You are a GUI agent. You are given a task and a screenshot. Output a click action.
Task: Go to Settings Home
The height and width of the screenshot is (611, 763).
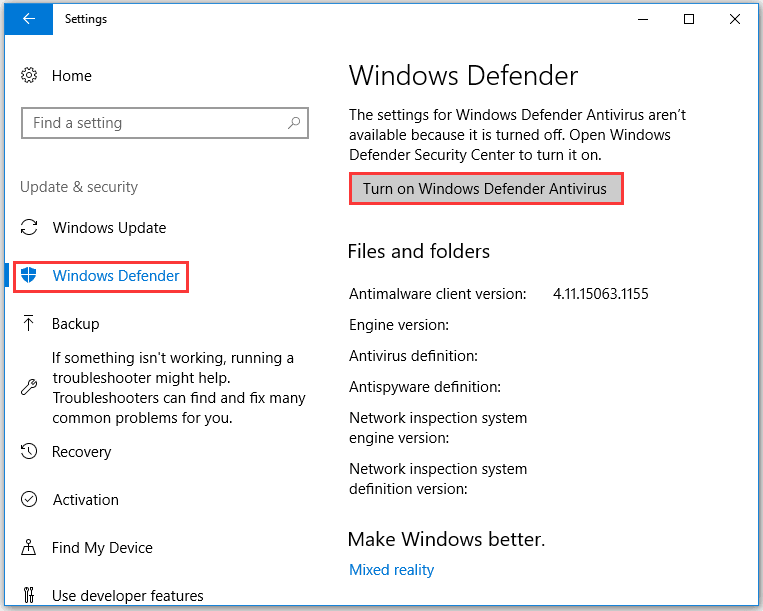click(72, 75)
